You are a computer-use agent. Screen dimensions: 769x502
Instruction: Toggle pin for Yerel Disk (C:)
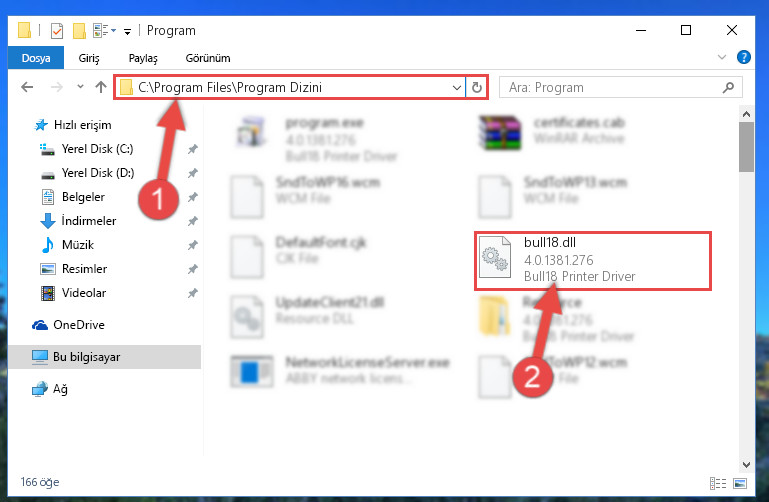(x=193, y=149)
